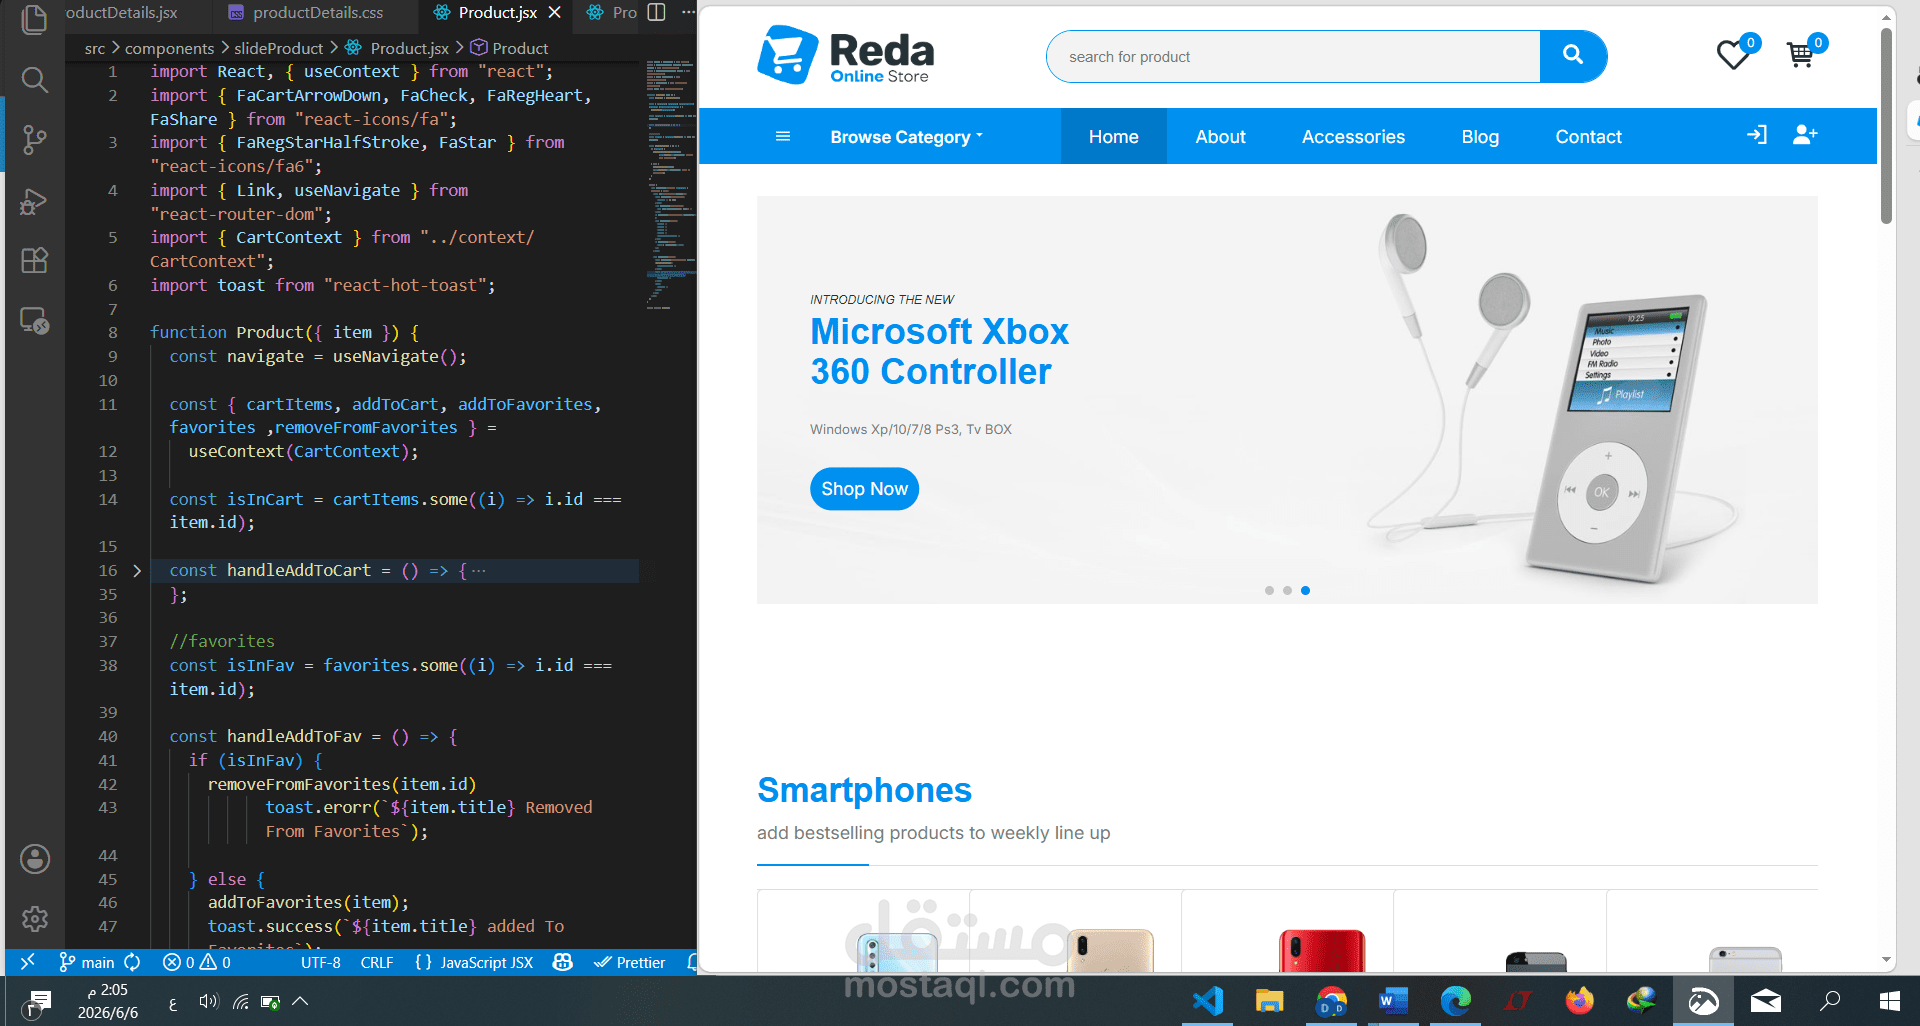Viewport: 1920px width, 1026px height.
Task: Open Microsoft Edge from the taskbar
Action: coord(1455,1000)
